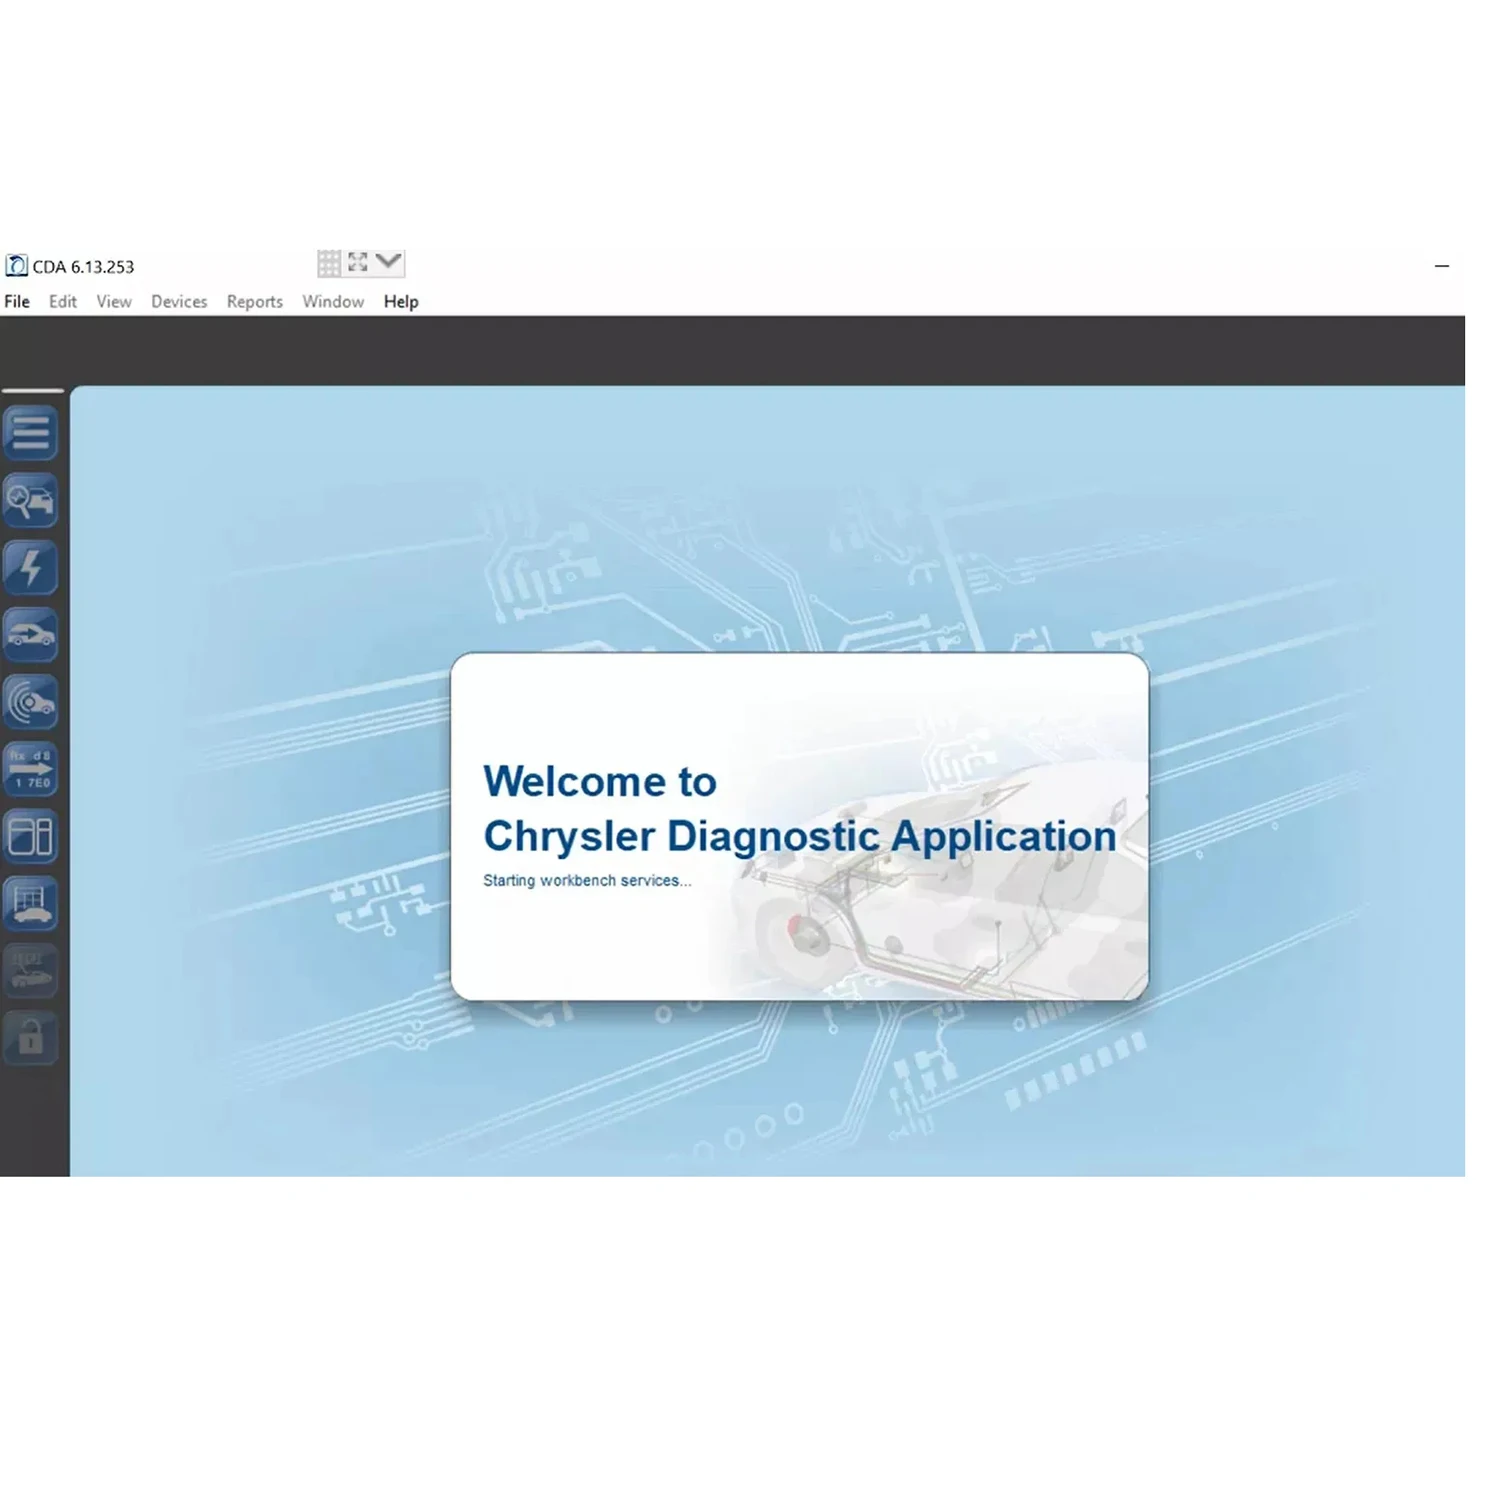Click the 'Starting workbench services...' status text
This screenshot has height=1500, width=1500.
click(587, 881)
